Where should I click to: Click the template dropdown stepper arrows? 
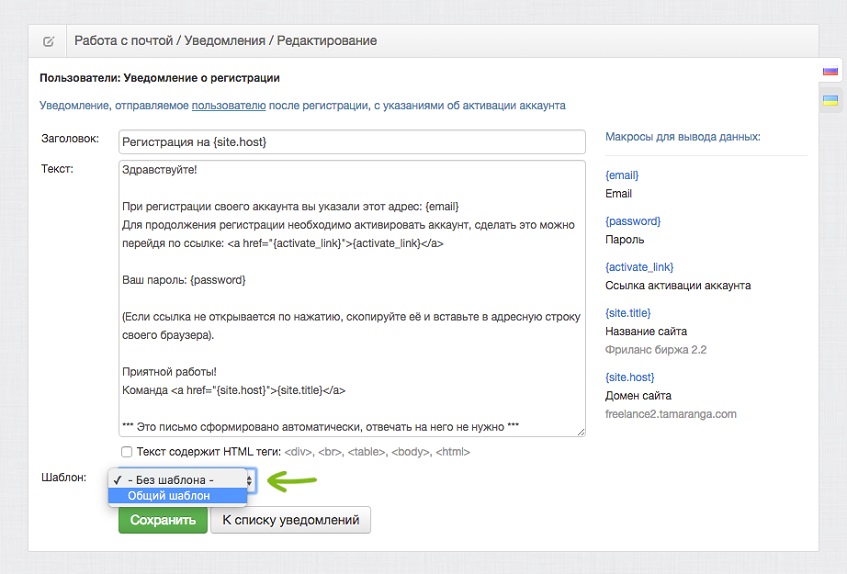(x=250, y=480)
